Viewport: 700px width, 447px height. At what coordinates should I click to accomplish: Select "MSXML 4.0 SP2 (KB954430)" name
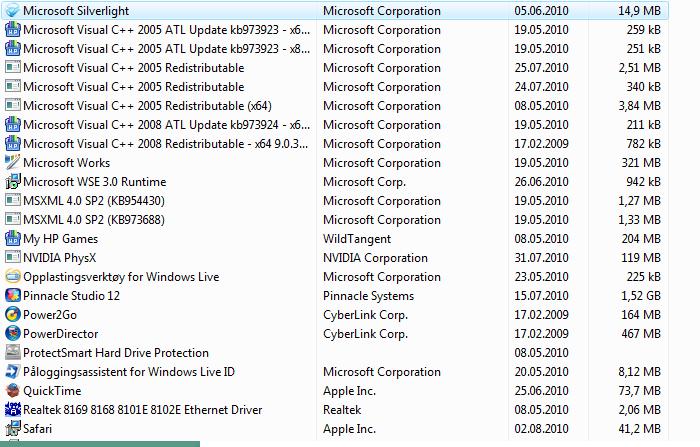click(94, 201)
